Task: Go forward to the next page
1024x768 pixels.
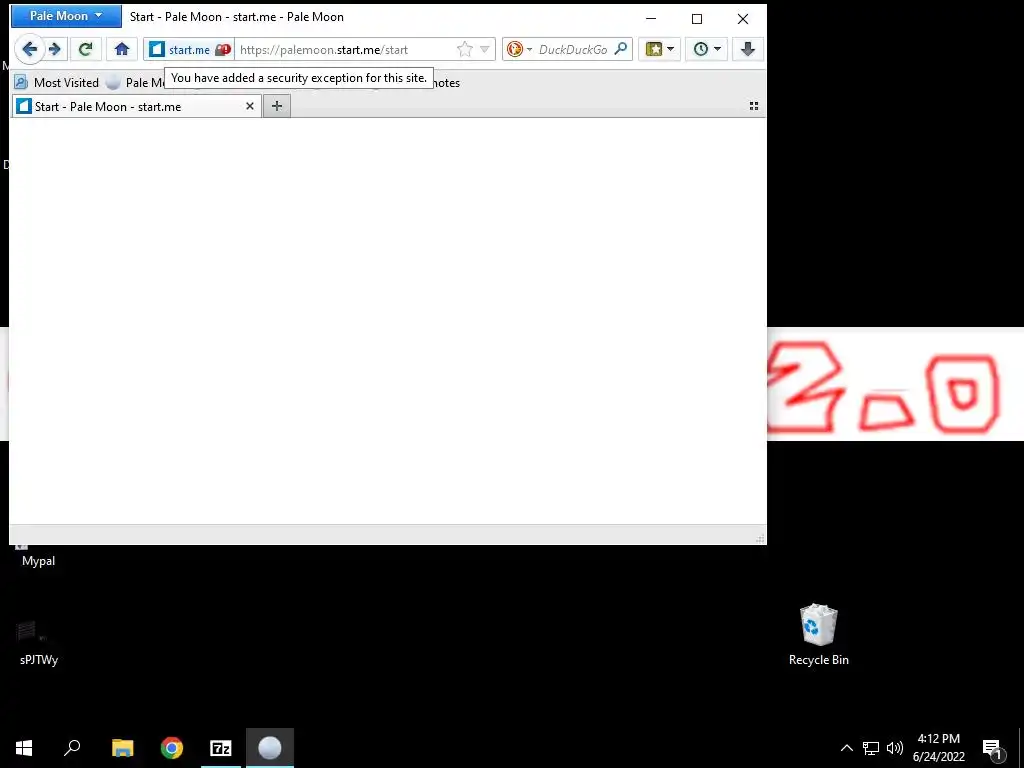Action: pyautogui.click(x=56, y=49)
